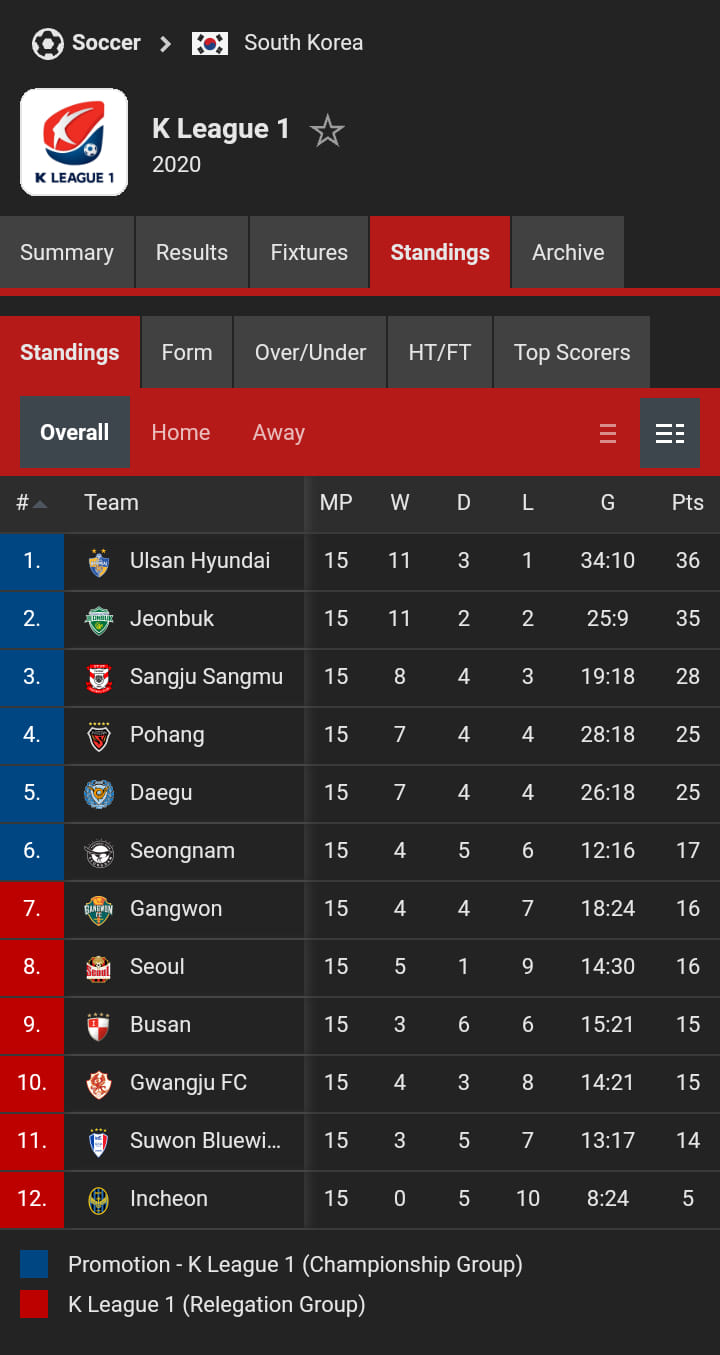The image size is (720, 1355).
Task: Select the detailed table view icon
Action: [670, 433]
